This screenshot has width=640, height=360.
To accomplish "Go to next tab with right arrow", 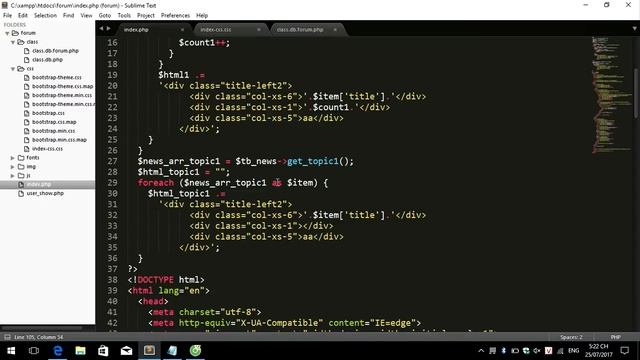I will click(109, 29).
